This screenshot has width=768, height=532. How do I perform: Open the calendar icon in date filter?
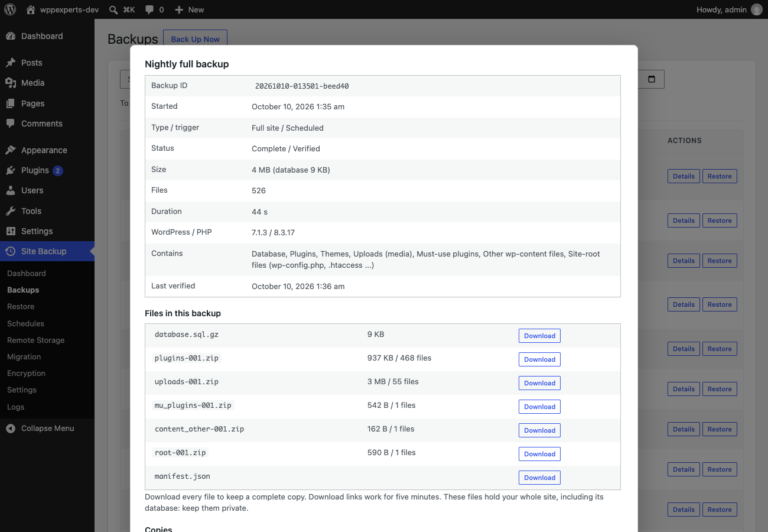click(651, 79)
